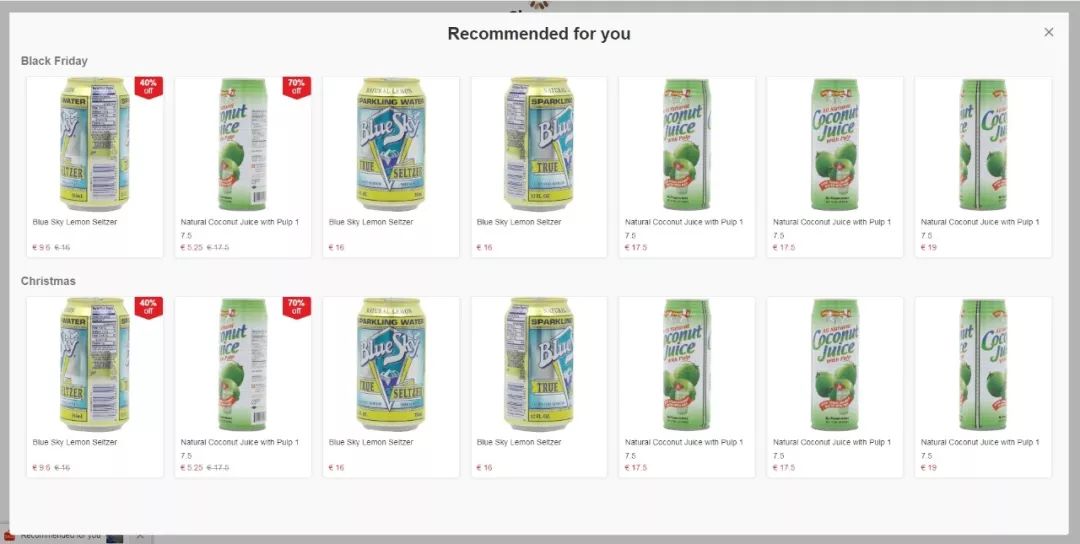Screen dimensions: 1080x544
Task: Close the Recommended for you bottom tab
Action: [140, 536]
